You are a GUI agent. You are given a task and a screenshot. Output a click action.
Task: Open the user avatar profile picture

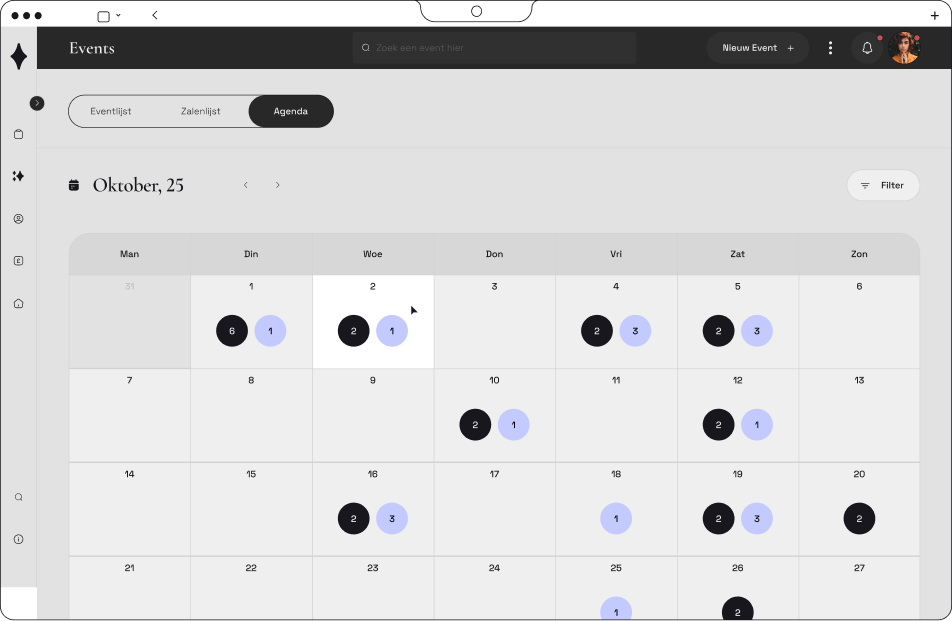(x=904, y=48)
